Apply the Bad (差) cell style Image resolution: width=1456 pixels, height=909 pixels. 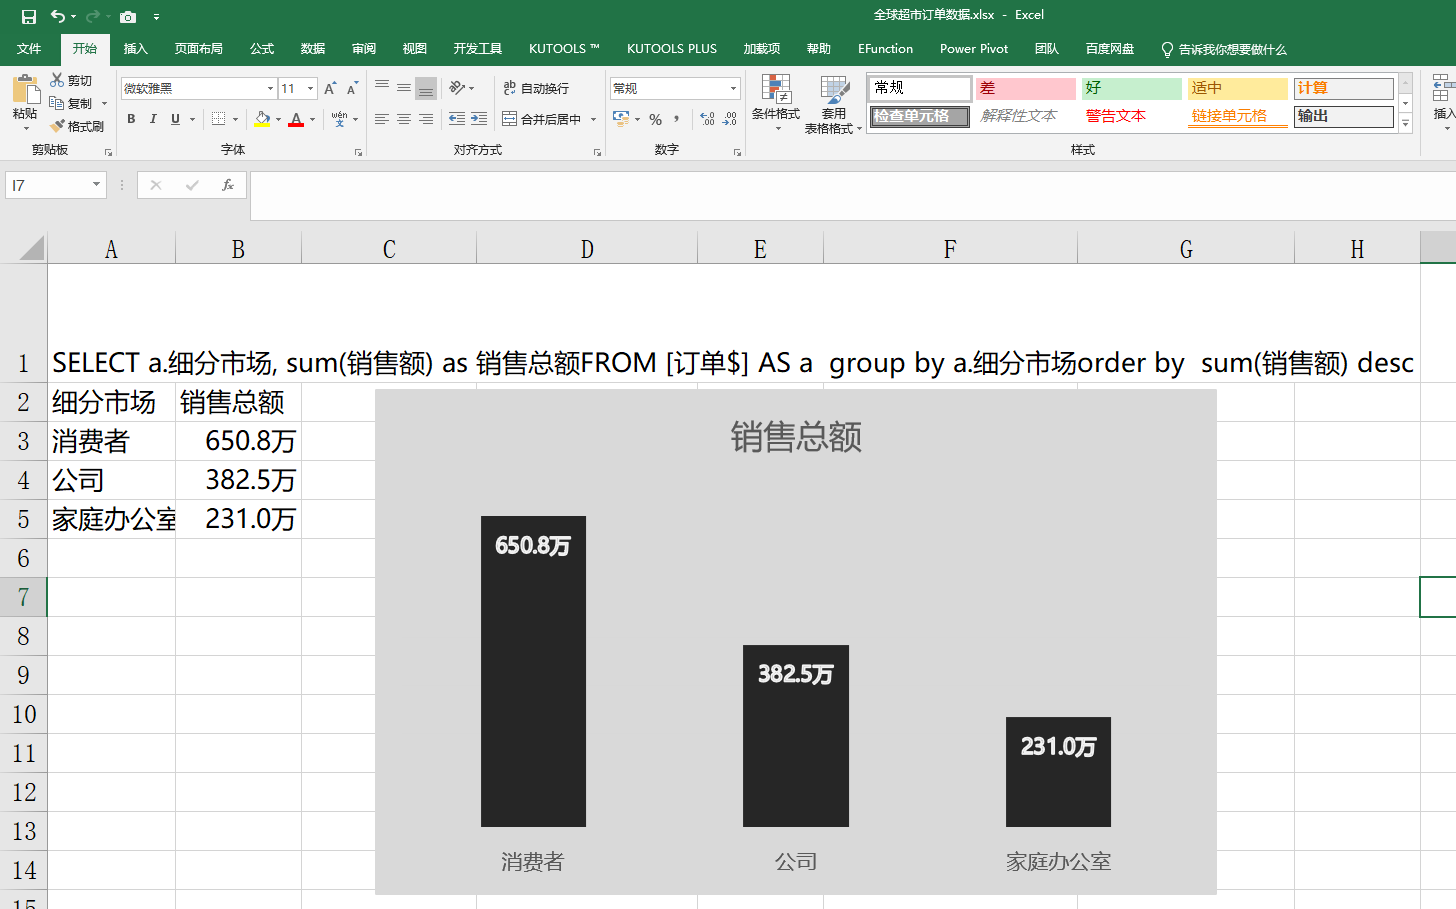click(x=1026, y=88)
